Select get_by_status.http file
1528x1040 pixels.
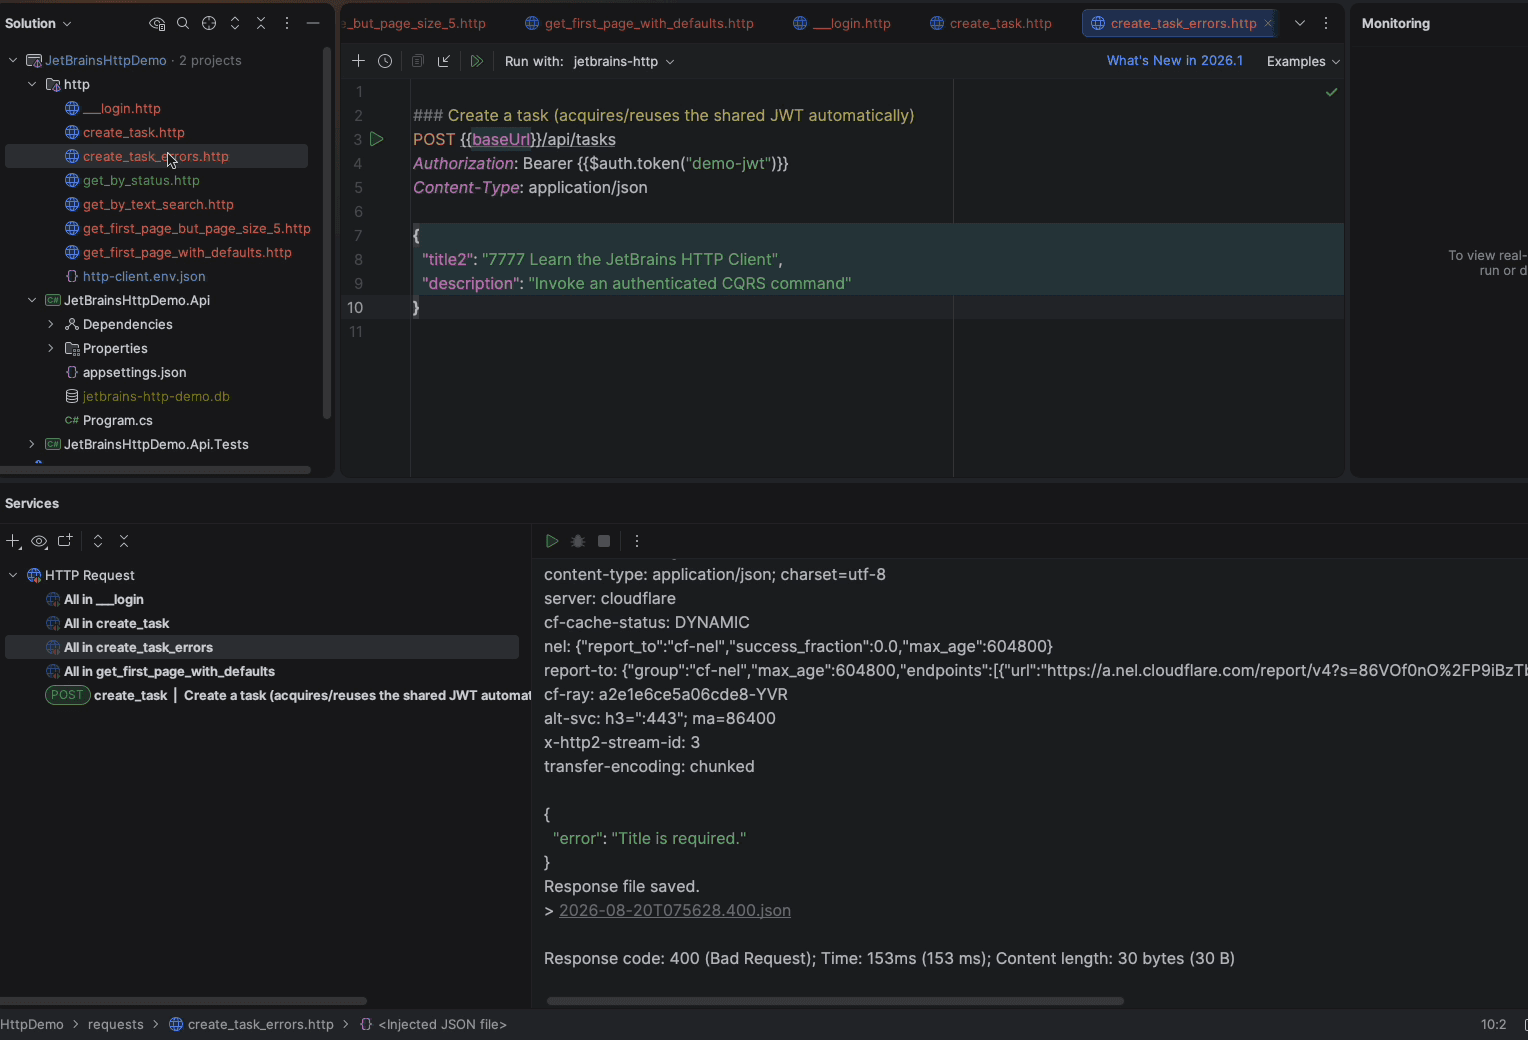pyautogui.click(x=141, y=180)
